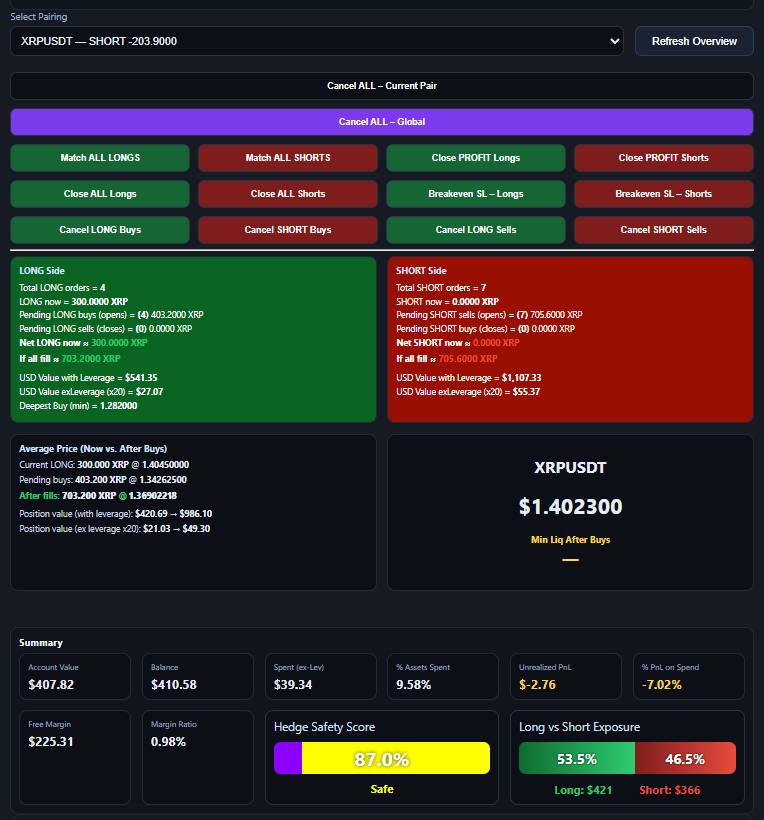
Task: Click the Summary heading
Action: coord(41,643)
